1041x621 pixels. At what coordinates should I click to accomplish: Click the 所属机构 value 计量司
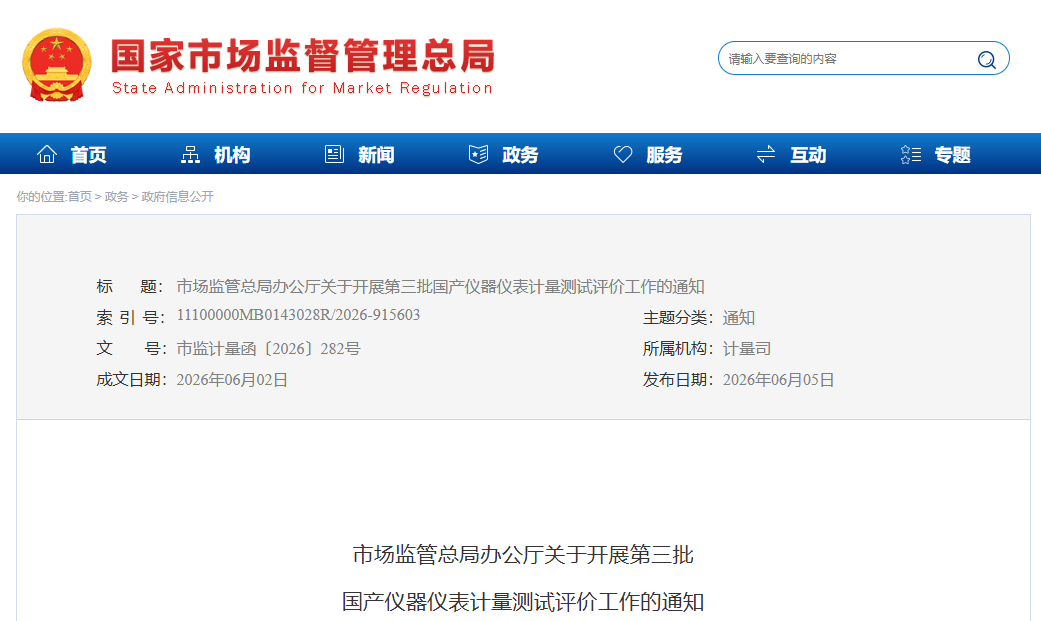pos(746,349)
